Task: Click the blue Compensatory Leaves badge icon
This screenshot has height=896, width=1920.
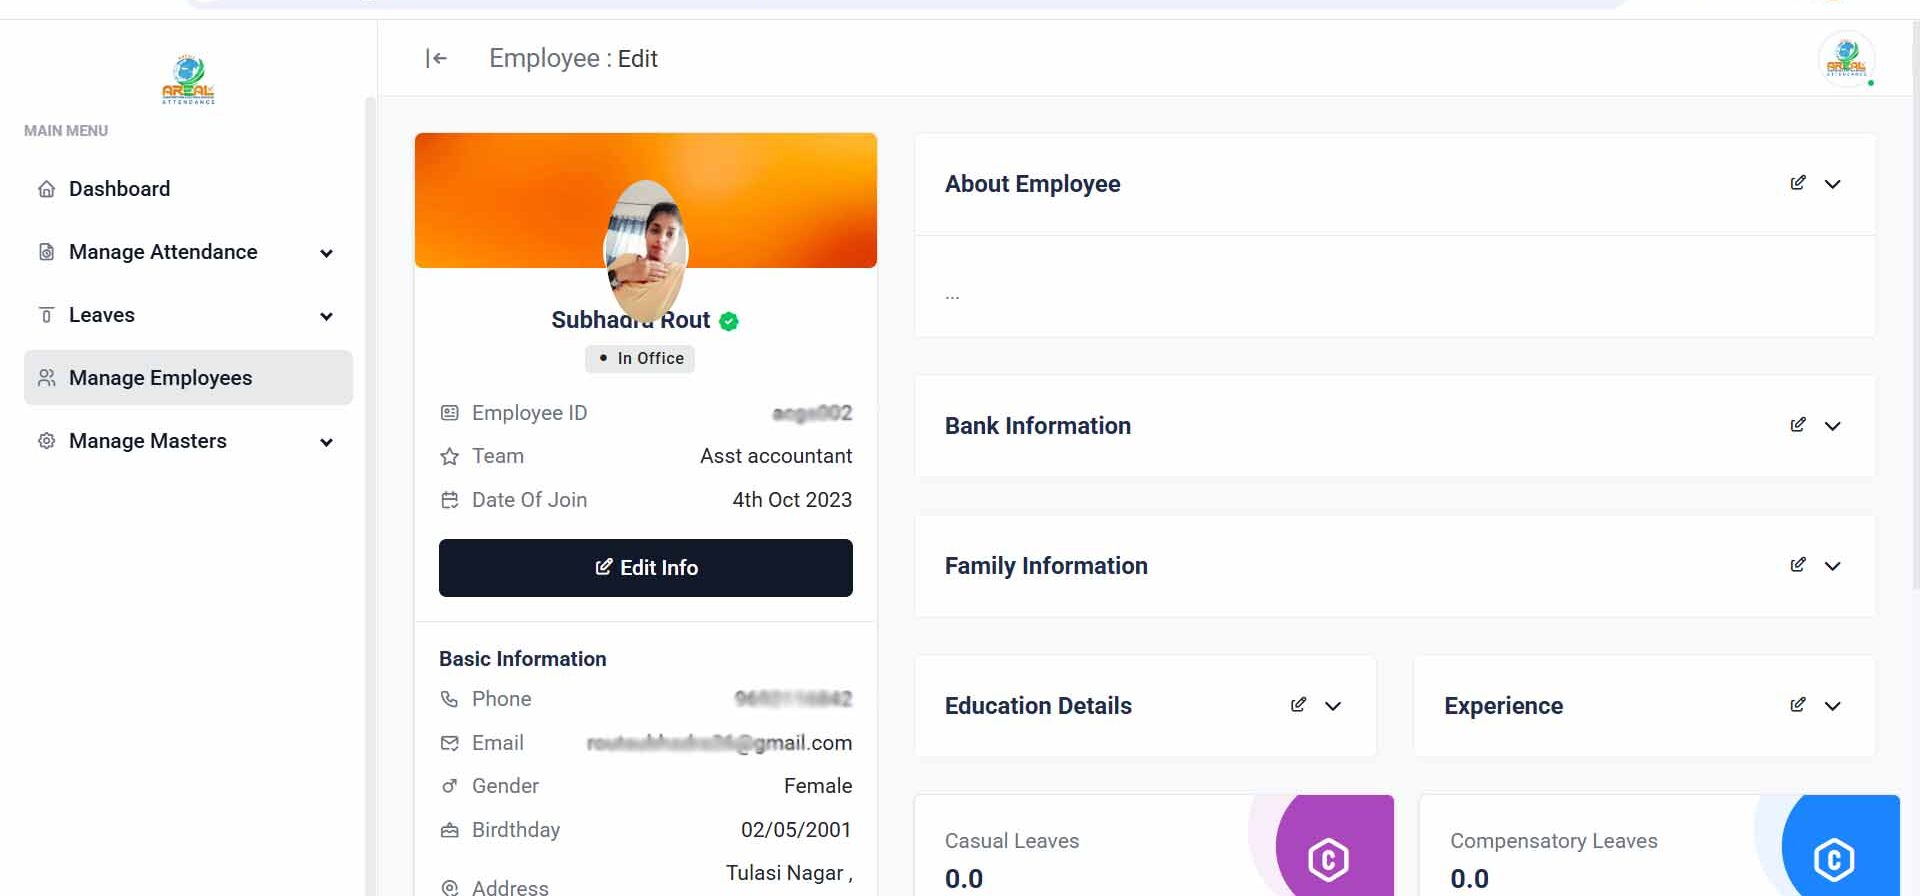Action: [x=1833, y=858]
